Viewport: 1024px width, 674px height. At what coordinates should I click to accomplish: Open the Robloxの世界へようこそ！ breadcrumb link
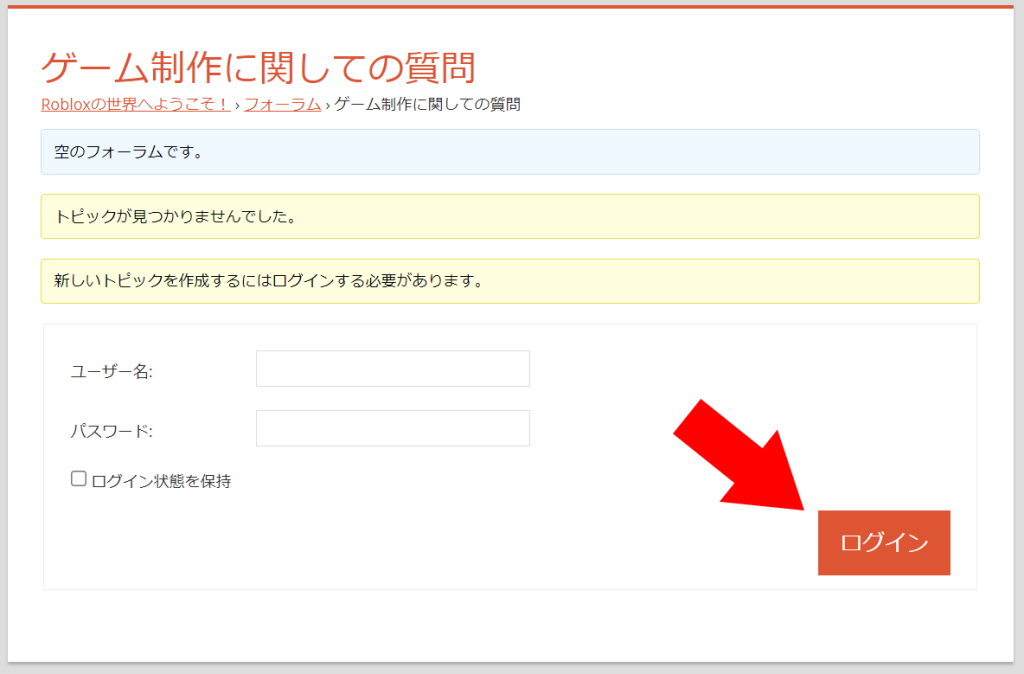coord(135,104)
